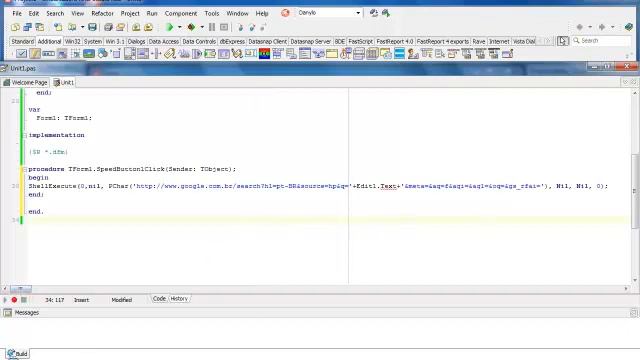Click the Remove file from project icon
640x360 pixels.
149,27
